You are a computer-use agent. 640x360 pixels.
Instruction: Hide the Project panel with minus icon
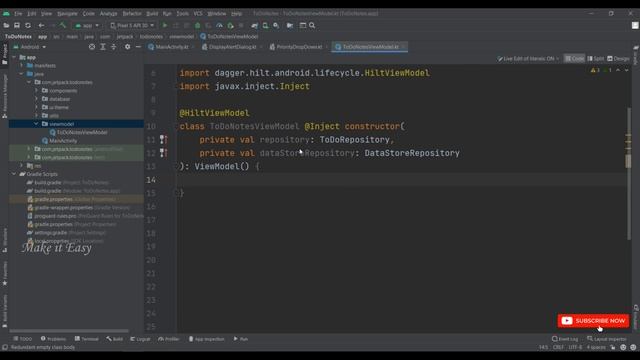[138, 47]
